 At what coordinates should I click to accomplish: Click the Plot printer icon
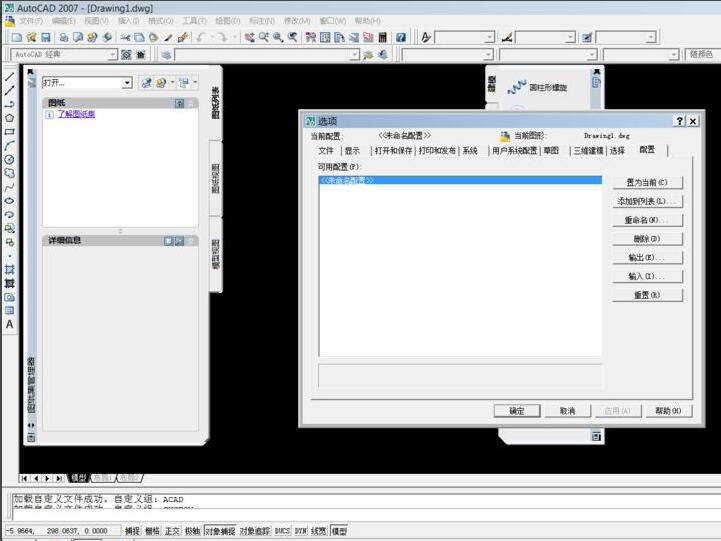tap(63, 37)
